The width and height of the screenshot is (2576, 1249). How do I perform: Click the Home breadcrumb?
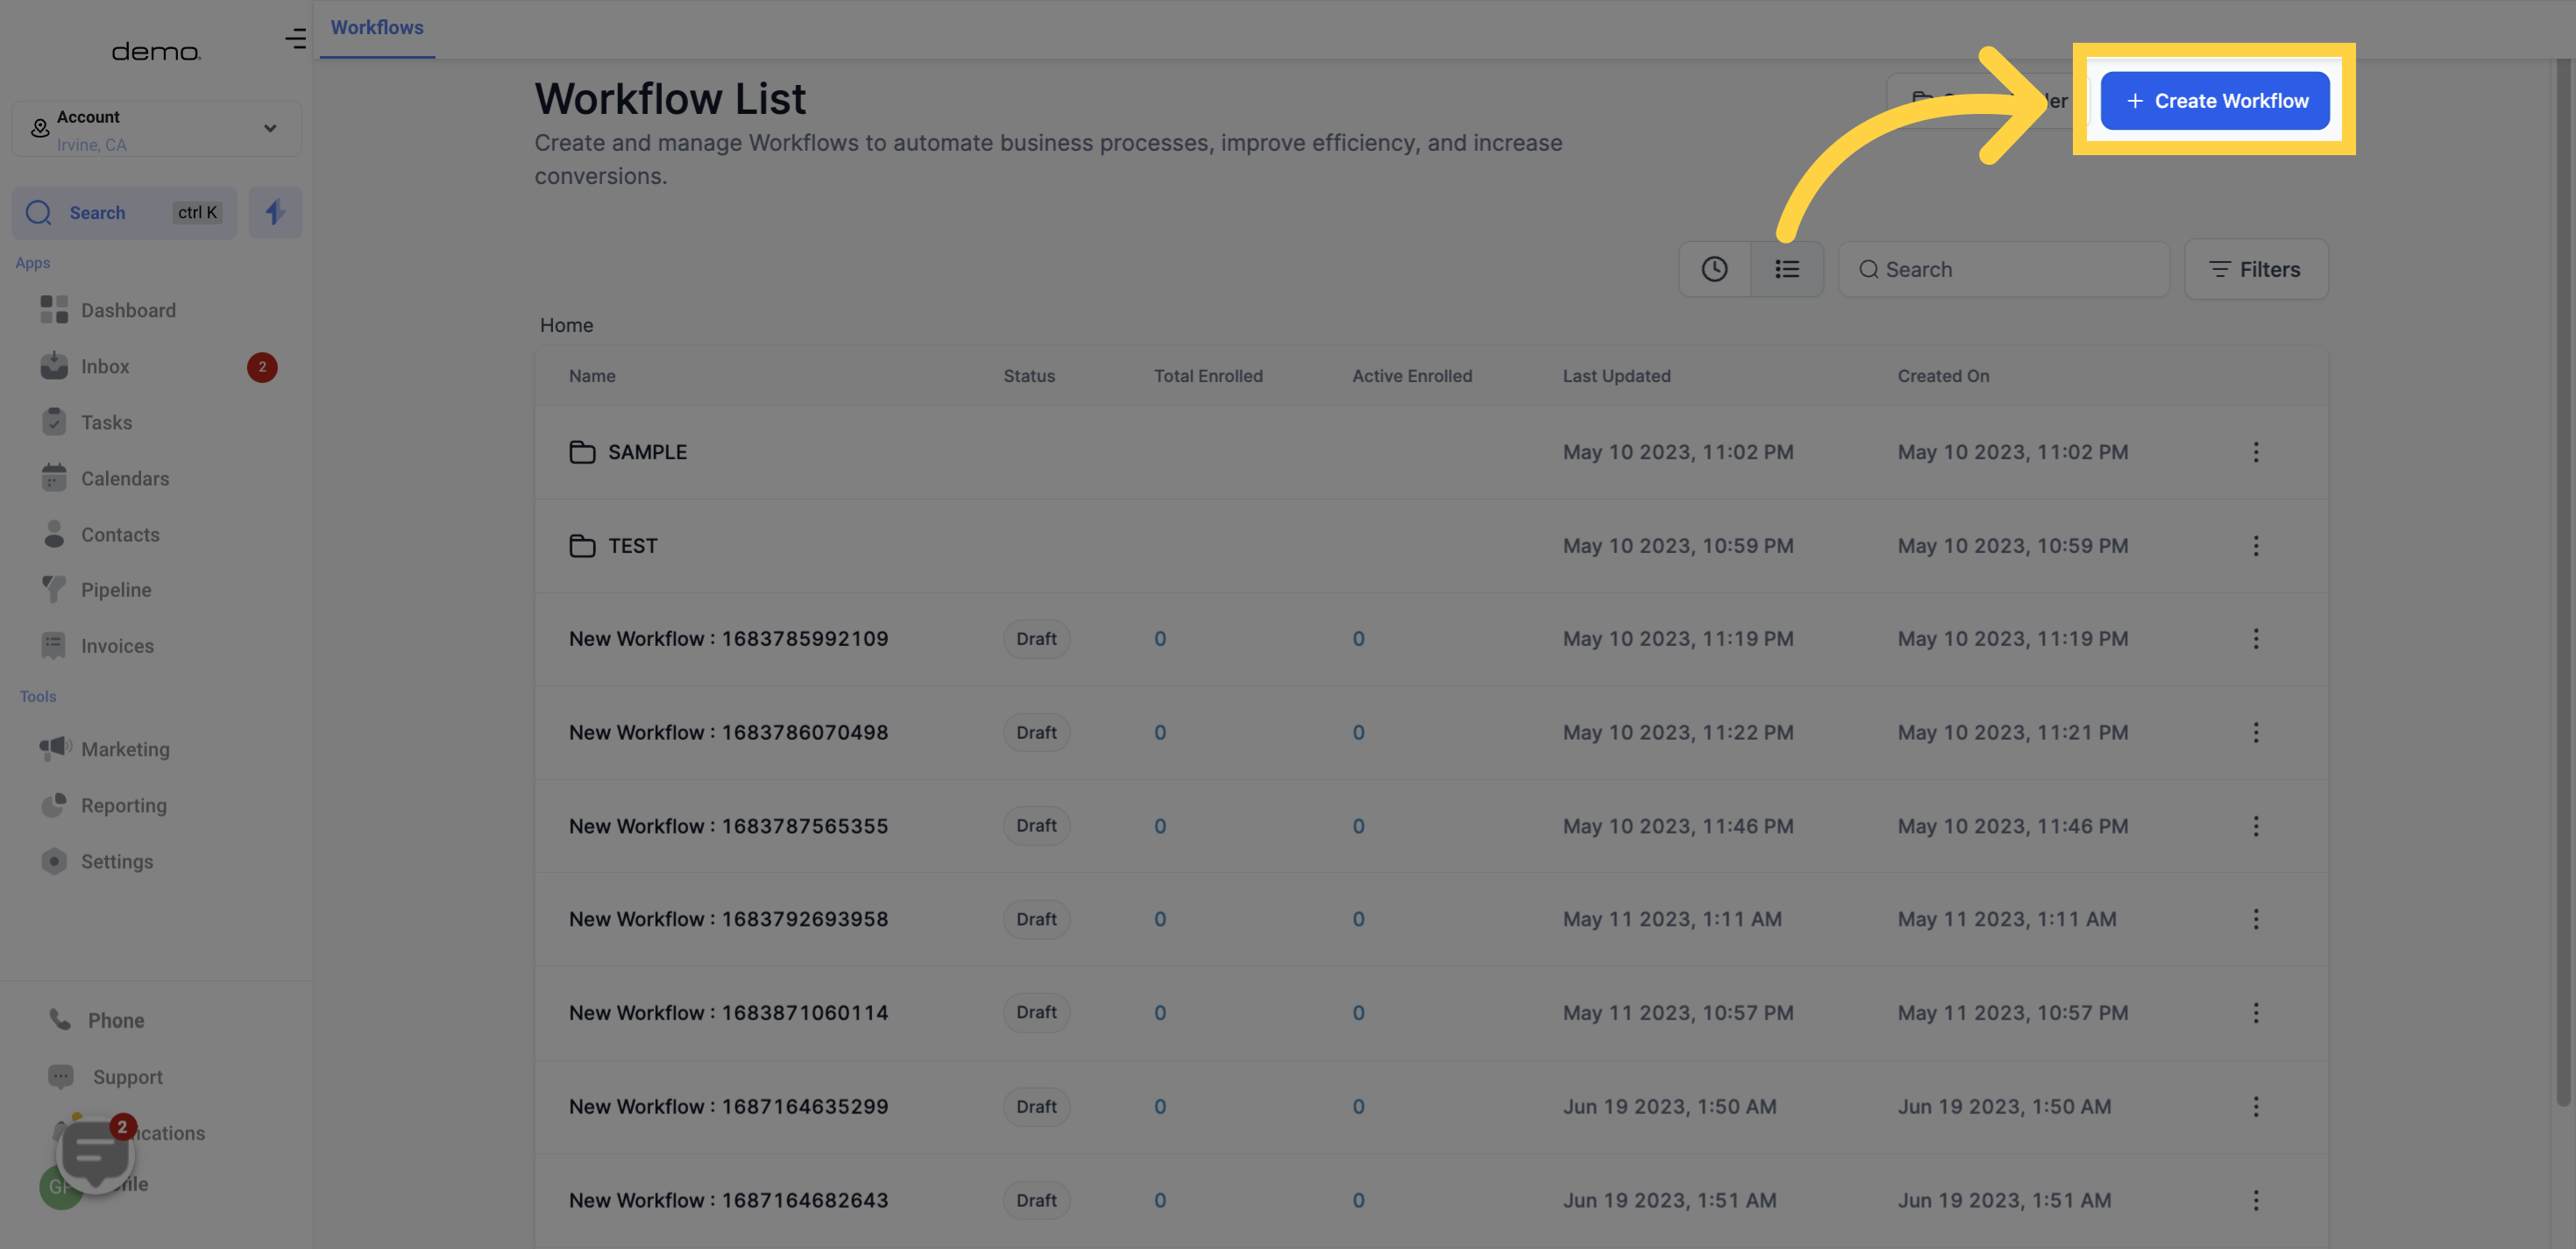tap(566, 325)
